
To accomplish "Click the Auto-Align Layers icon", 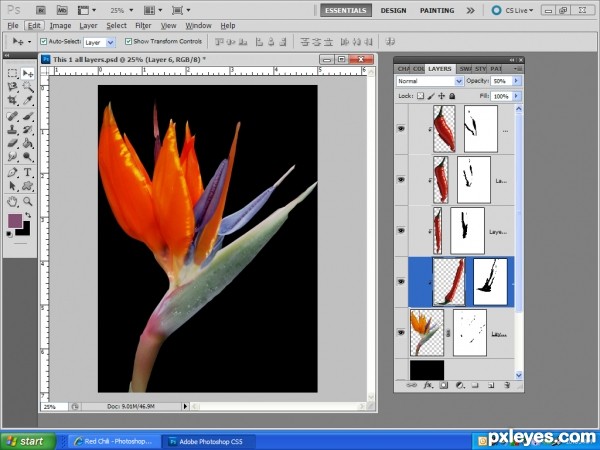I will [390, 41].
